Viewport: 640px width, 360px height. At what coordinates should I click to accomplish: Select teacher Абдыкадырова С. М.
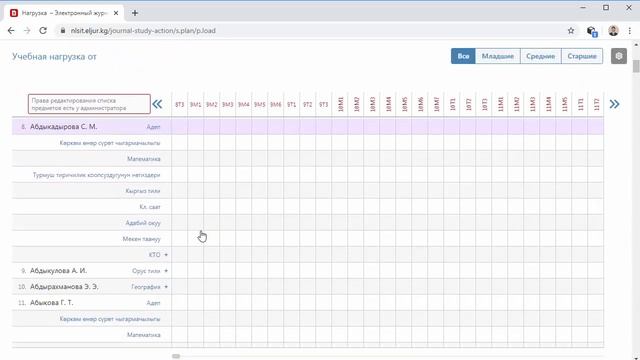pos(63,127)
